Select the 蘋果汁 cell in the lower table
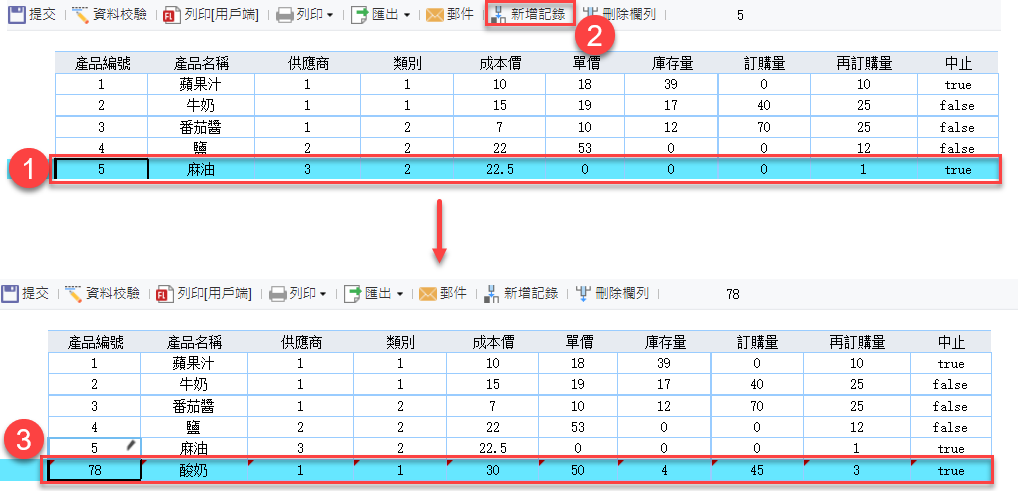This screenshot has width=1018, height=491. 194,364
